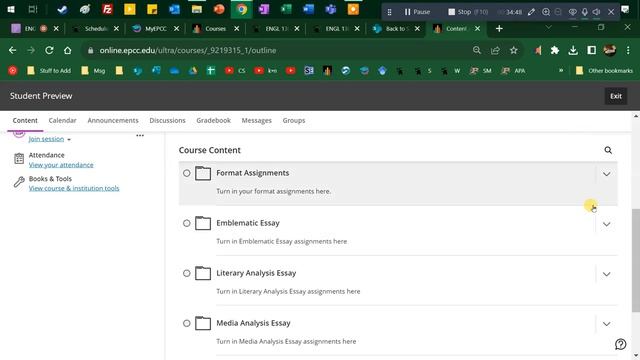Screen dimensions: 640x360
Task: Toggle the Media Analysis Essay progress circle
Action: coord(187,323)
